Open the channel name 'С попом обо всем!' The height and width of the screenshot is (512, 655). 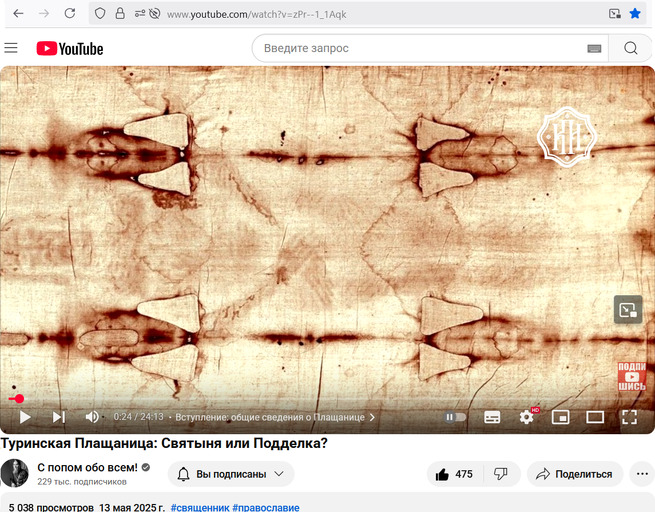click(87, 467)
